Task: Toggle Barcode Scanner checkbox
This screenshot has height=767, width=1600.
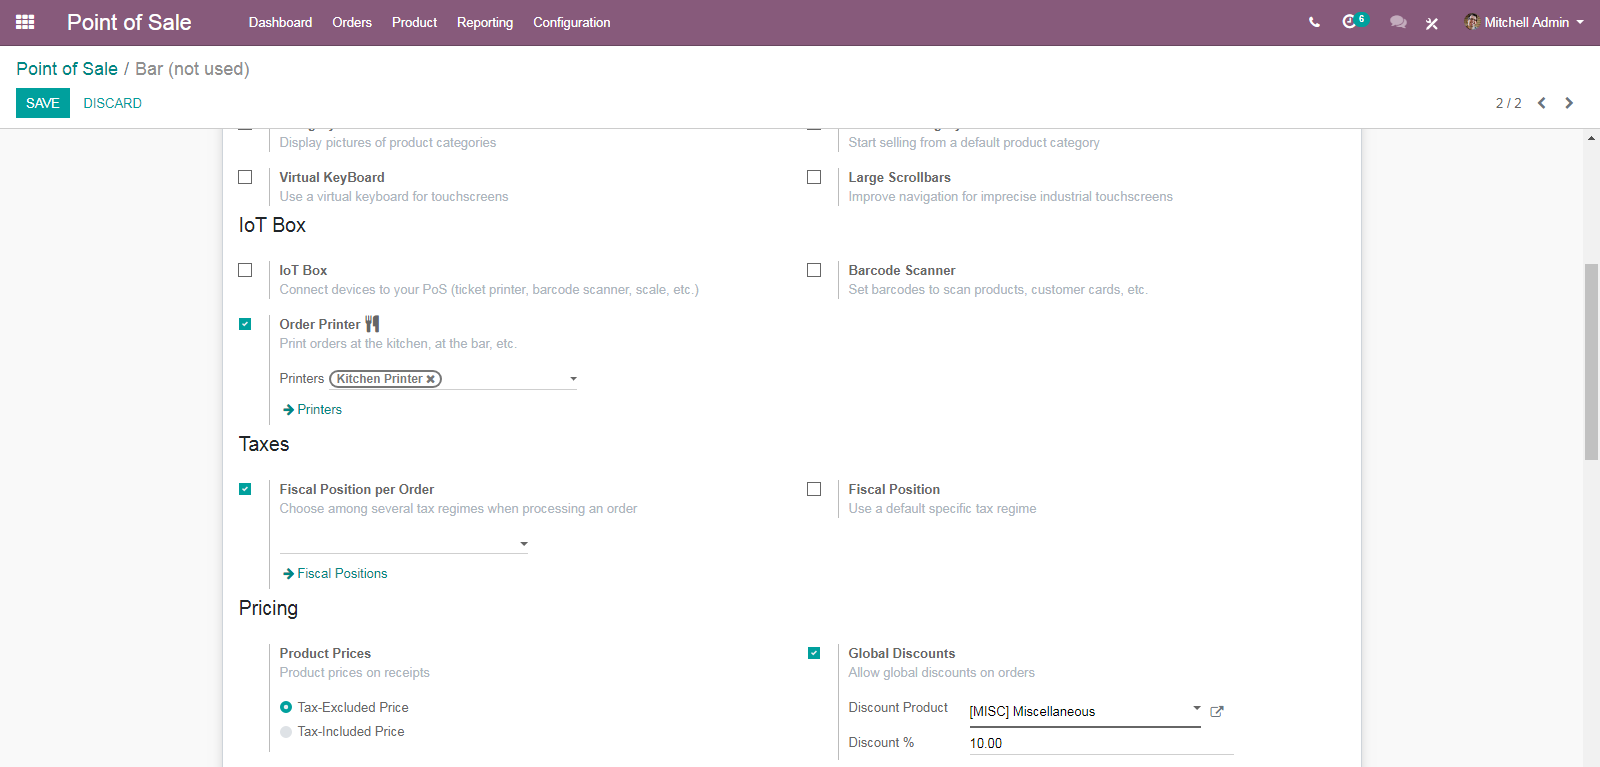Action: tap(814, 270)
